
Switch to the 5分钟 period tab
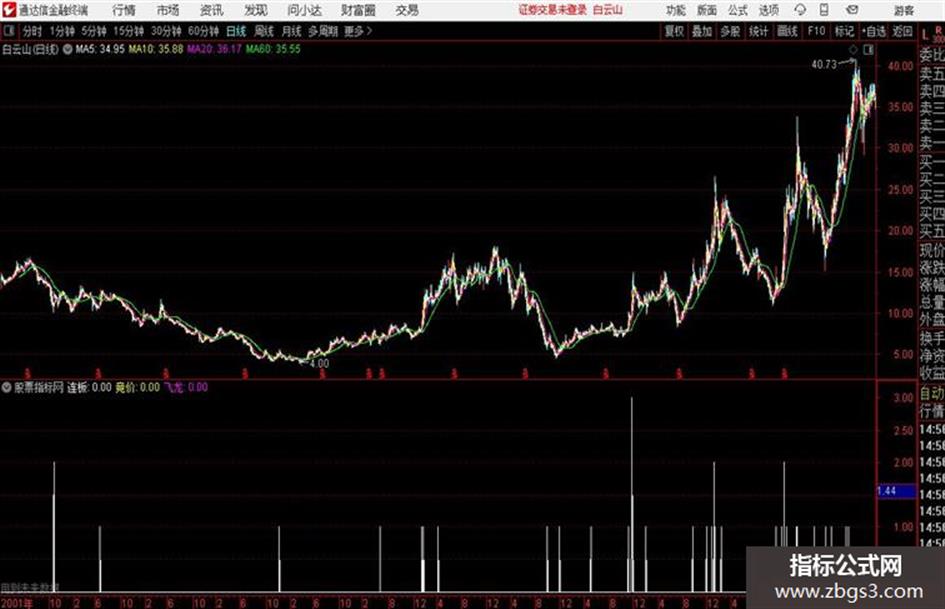(94, 31)
